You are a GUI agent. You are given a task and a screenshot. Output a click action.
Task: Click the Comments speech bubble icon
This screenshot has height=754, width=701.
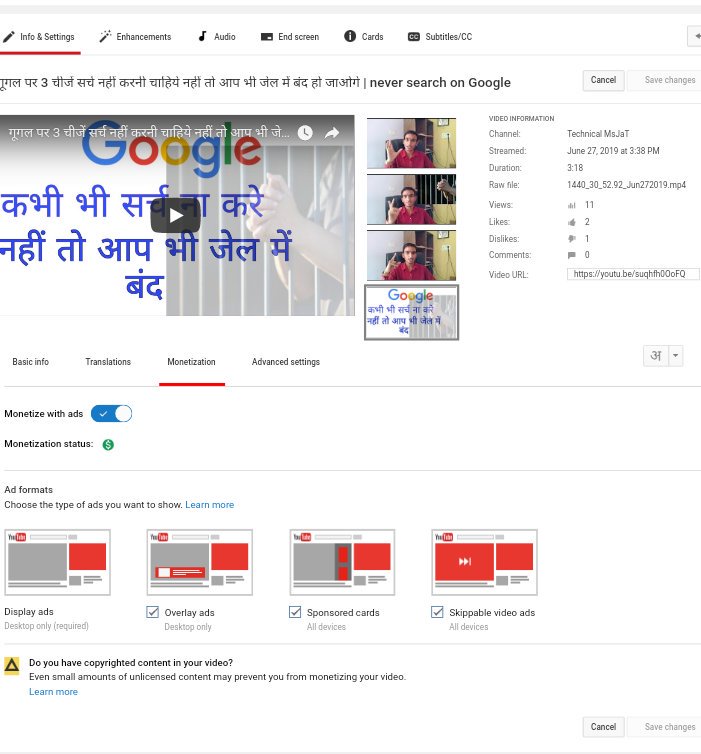[x=572, y=255]
